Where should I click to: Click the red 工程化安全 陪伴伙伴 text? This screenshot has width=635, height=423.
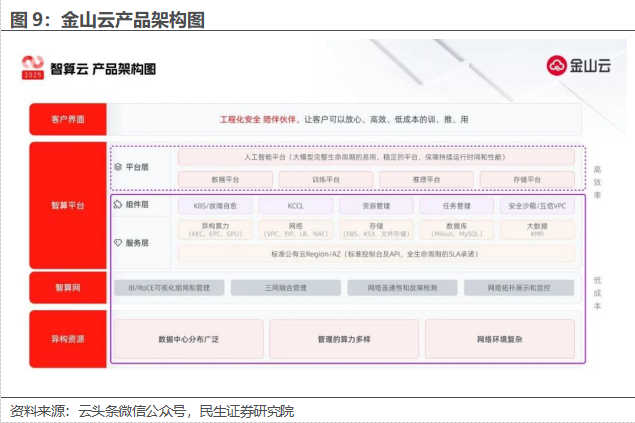coord(258,119)
